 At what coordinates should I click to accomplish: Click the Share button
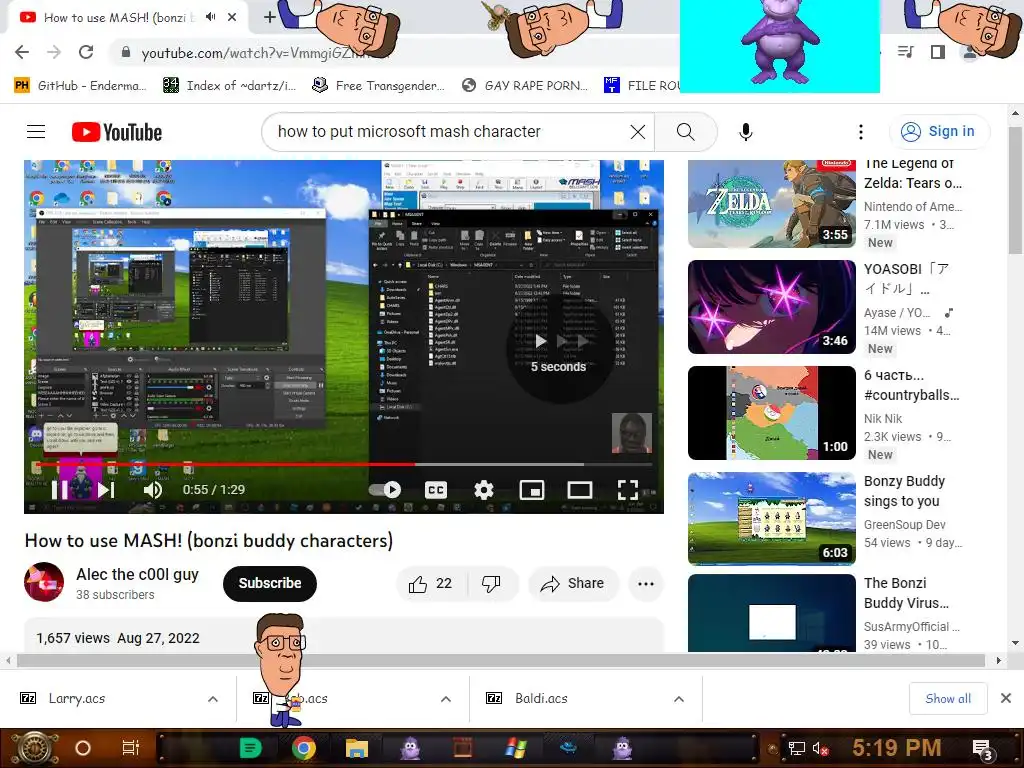[x=573, y=584]
